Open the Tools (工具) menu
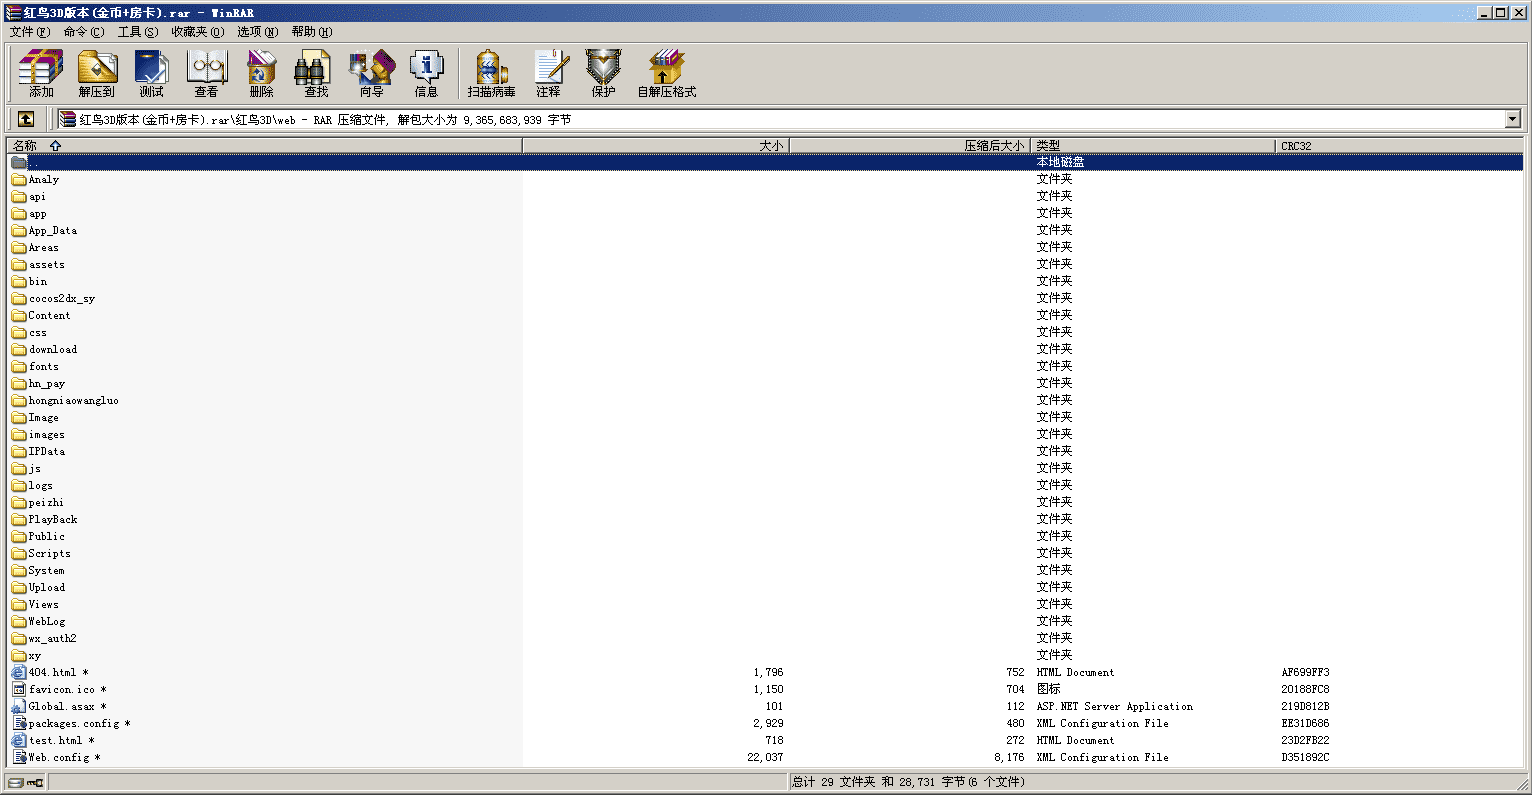 pos(137,32)
